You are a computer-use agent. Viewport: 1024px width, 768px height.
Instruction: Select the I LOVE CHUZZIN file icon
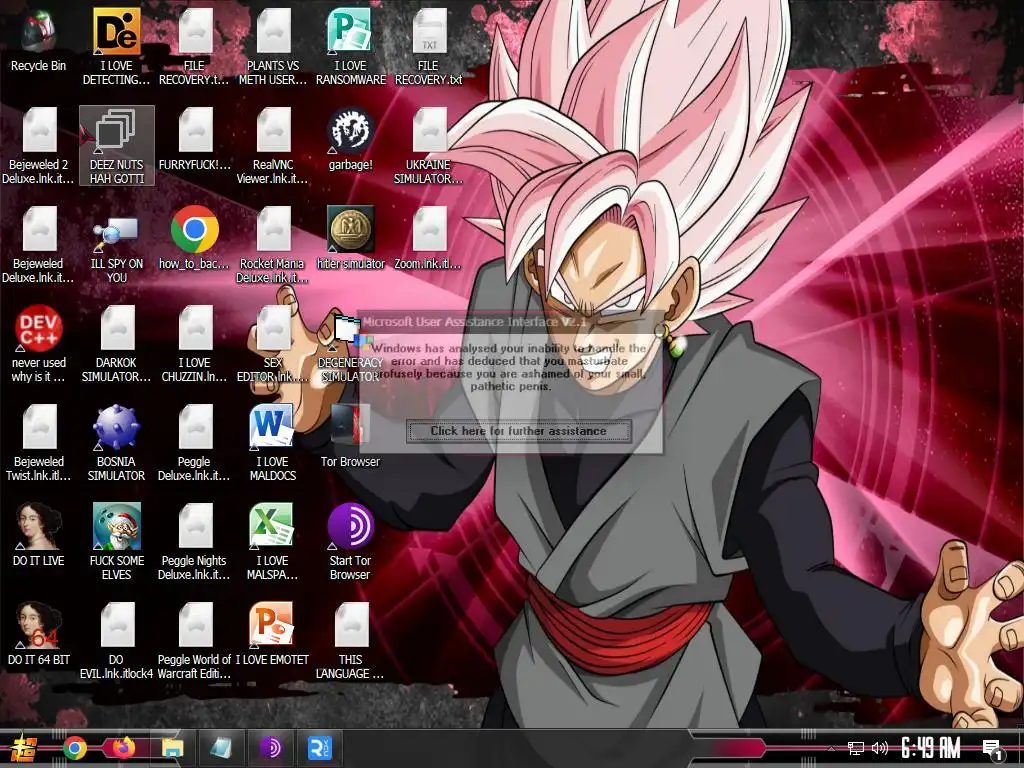[195, 344]
